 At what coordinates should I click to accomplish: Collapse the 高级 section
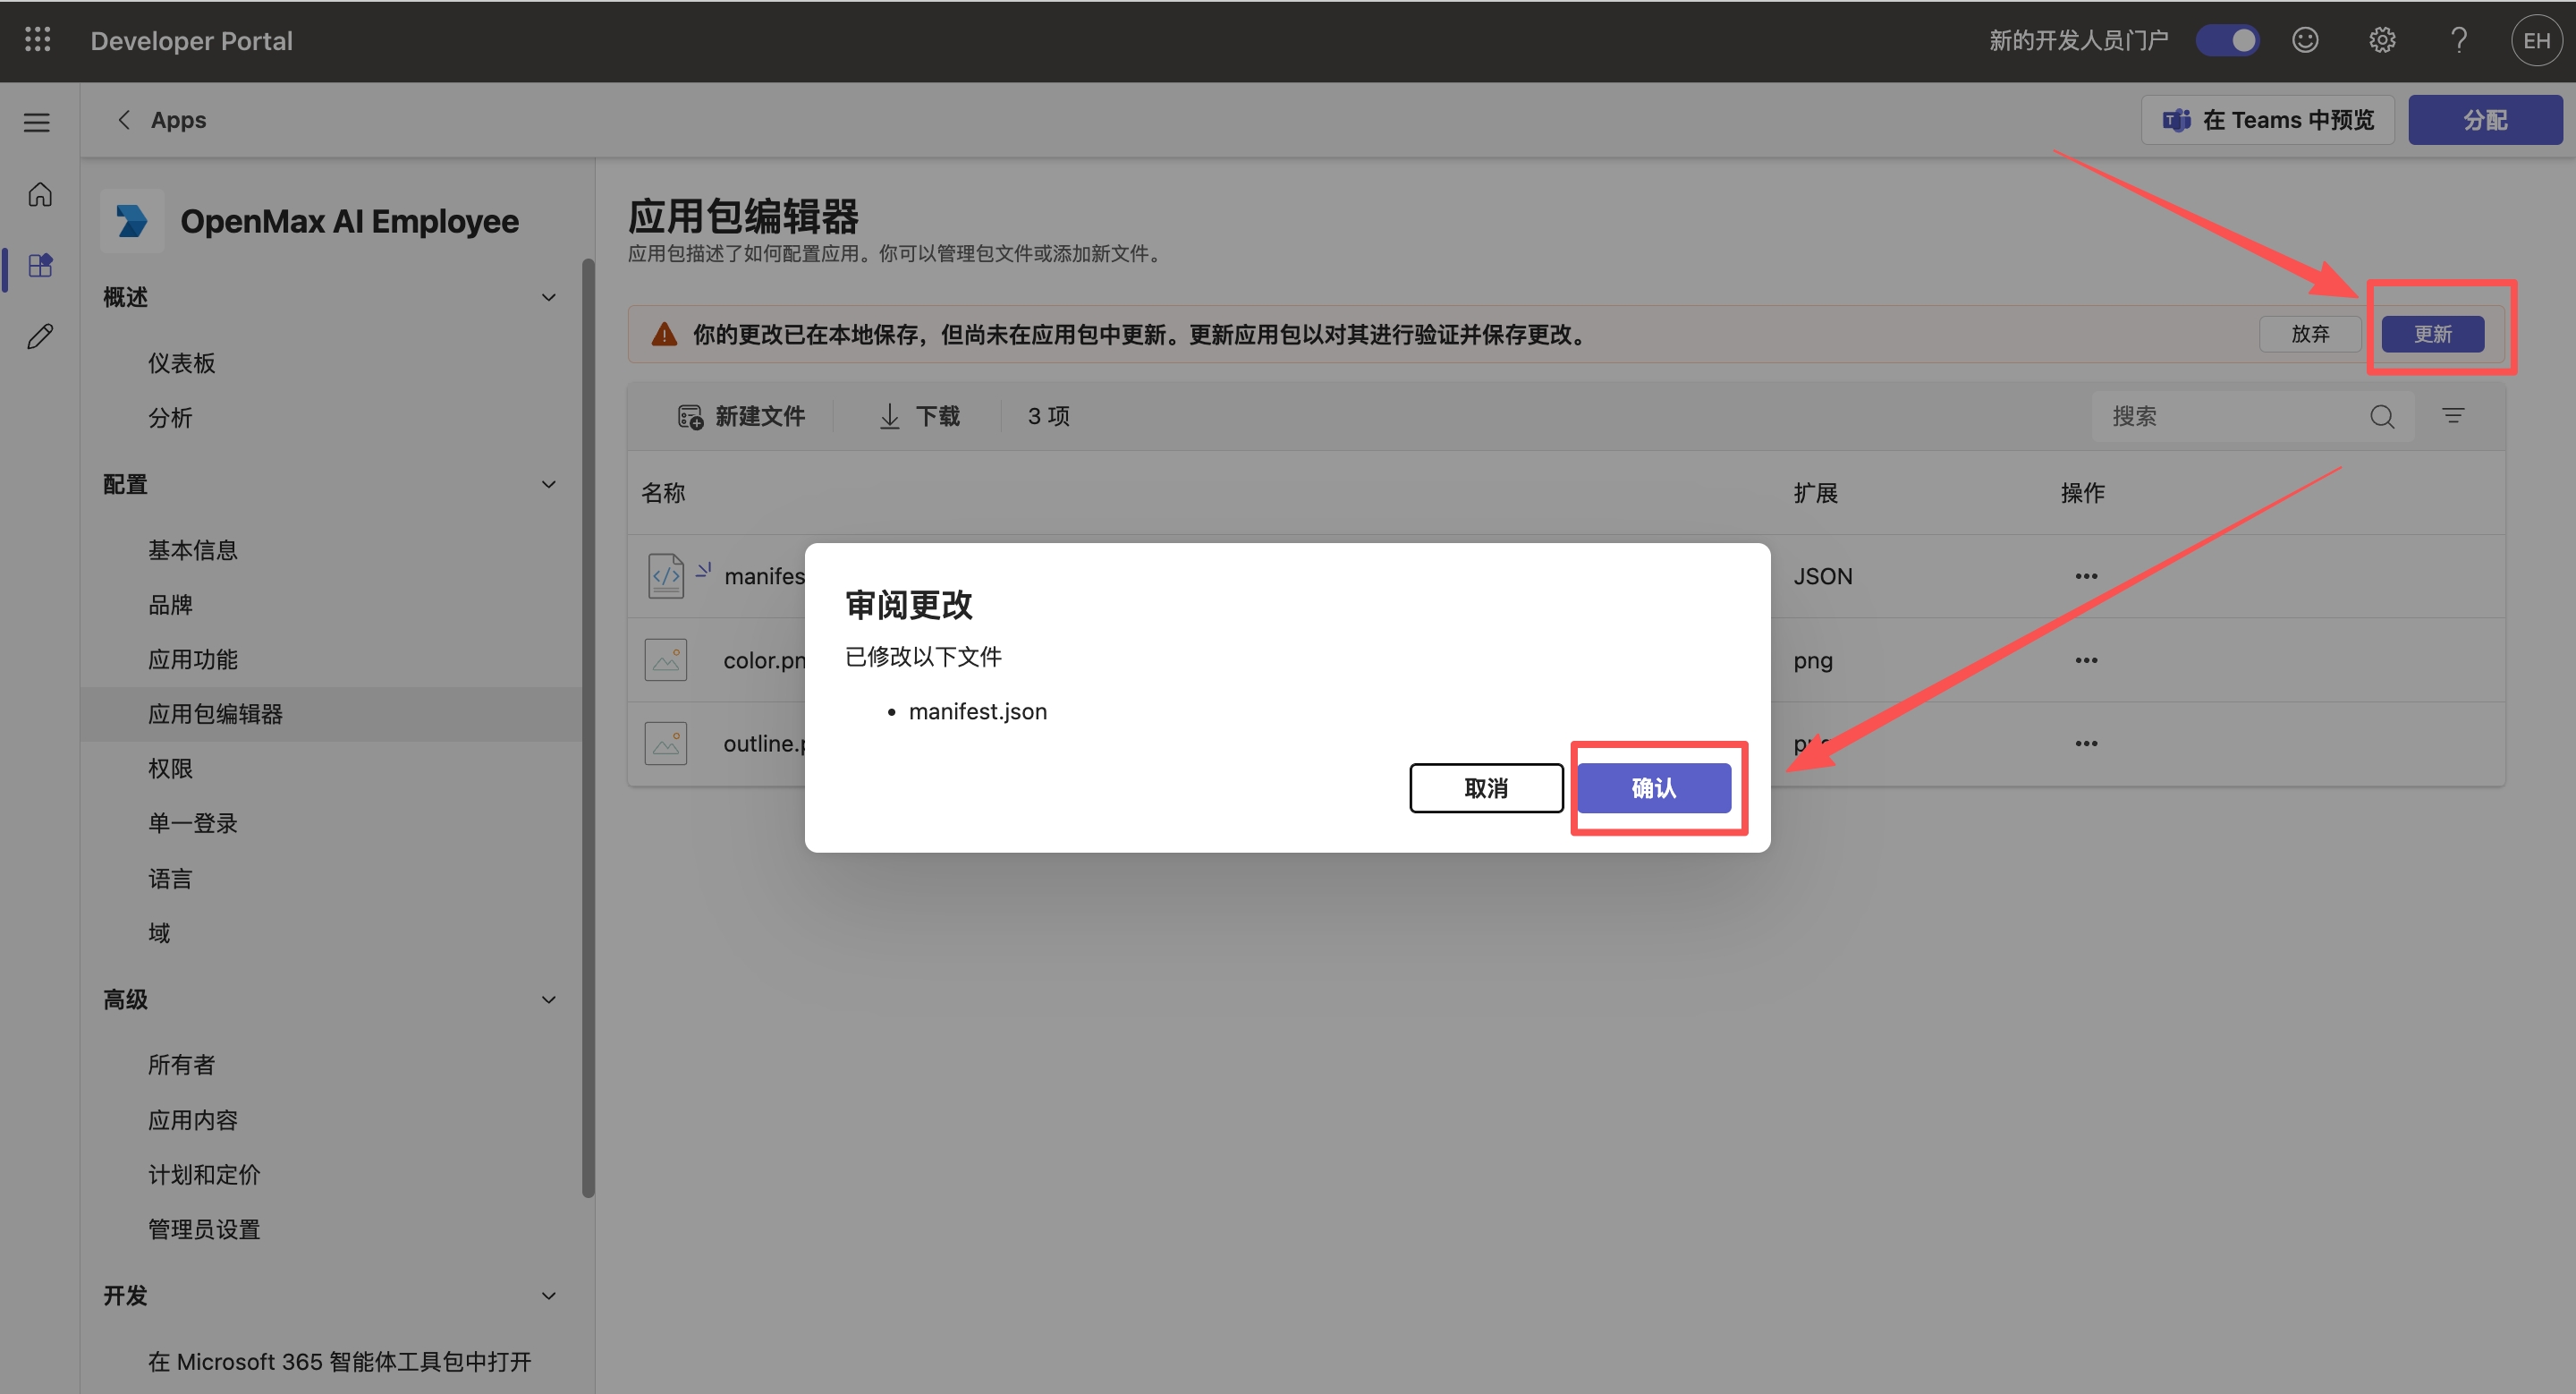point(548,999)
